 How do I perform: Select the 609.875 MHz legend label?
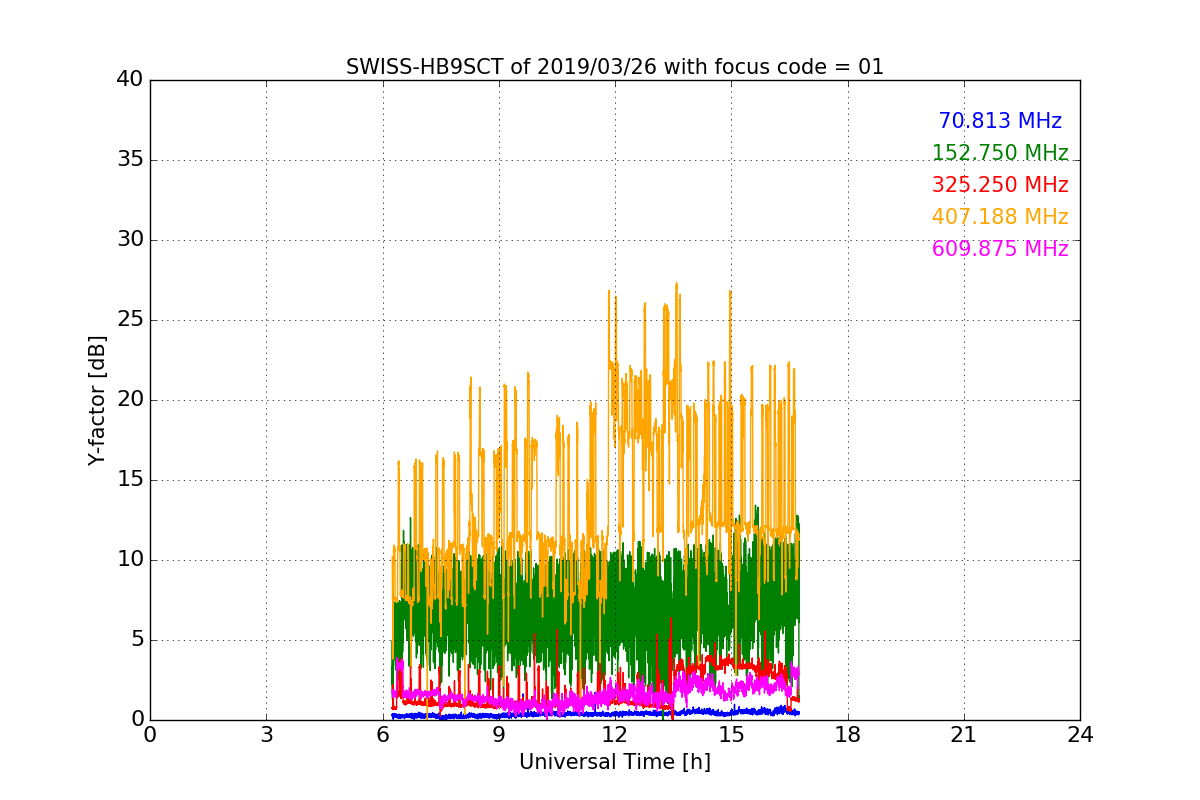point(1000,249)
